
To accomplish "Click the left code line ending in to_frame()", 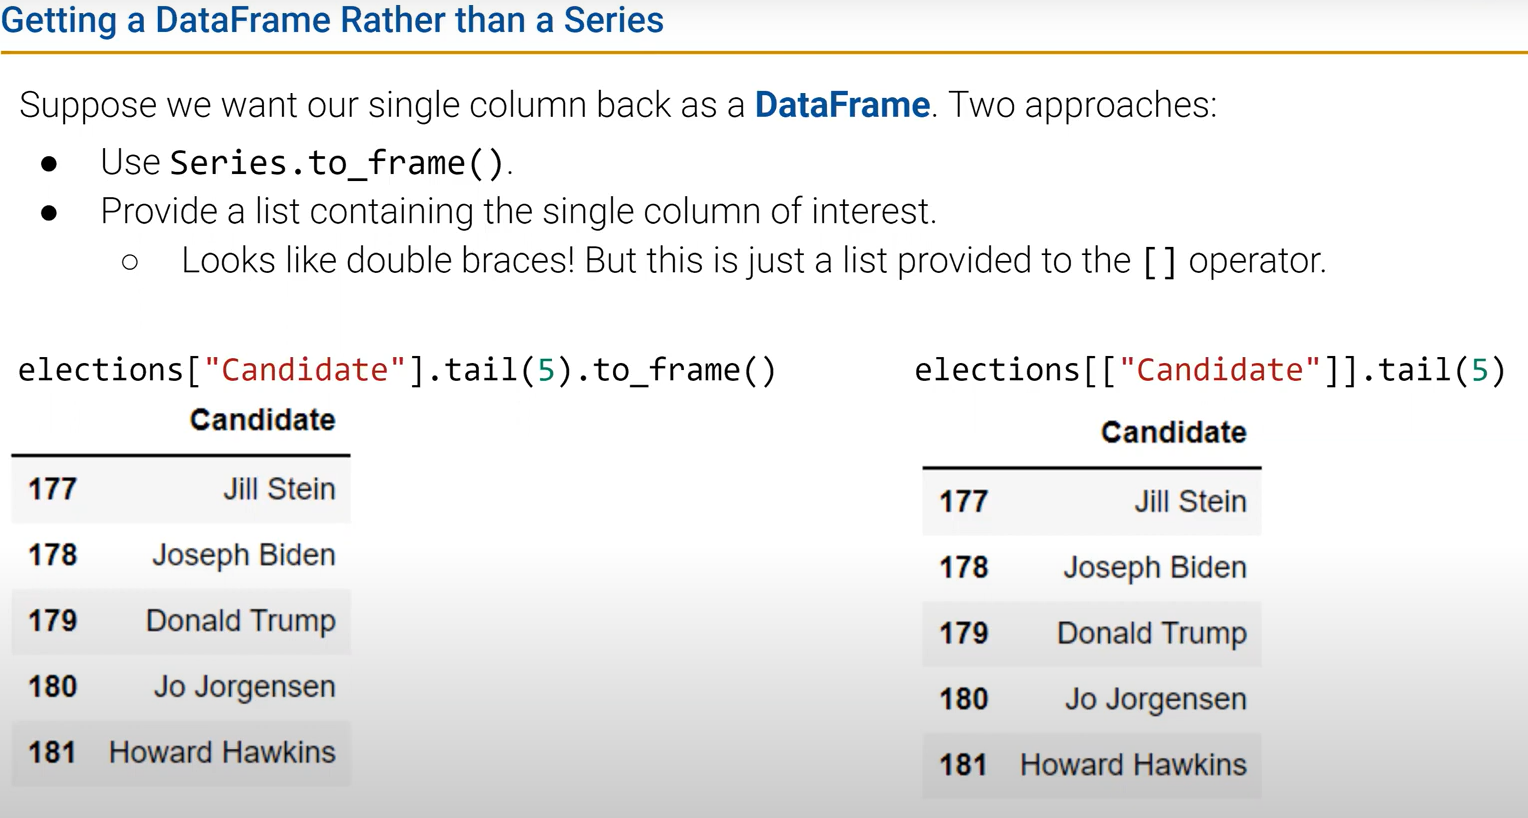I will pyautogui.click(x=397, y=370).
